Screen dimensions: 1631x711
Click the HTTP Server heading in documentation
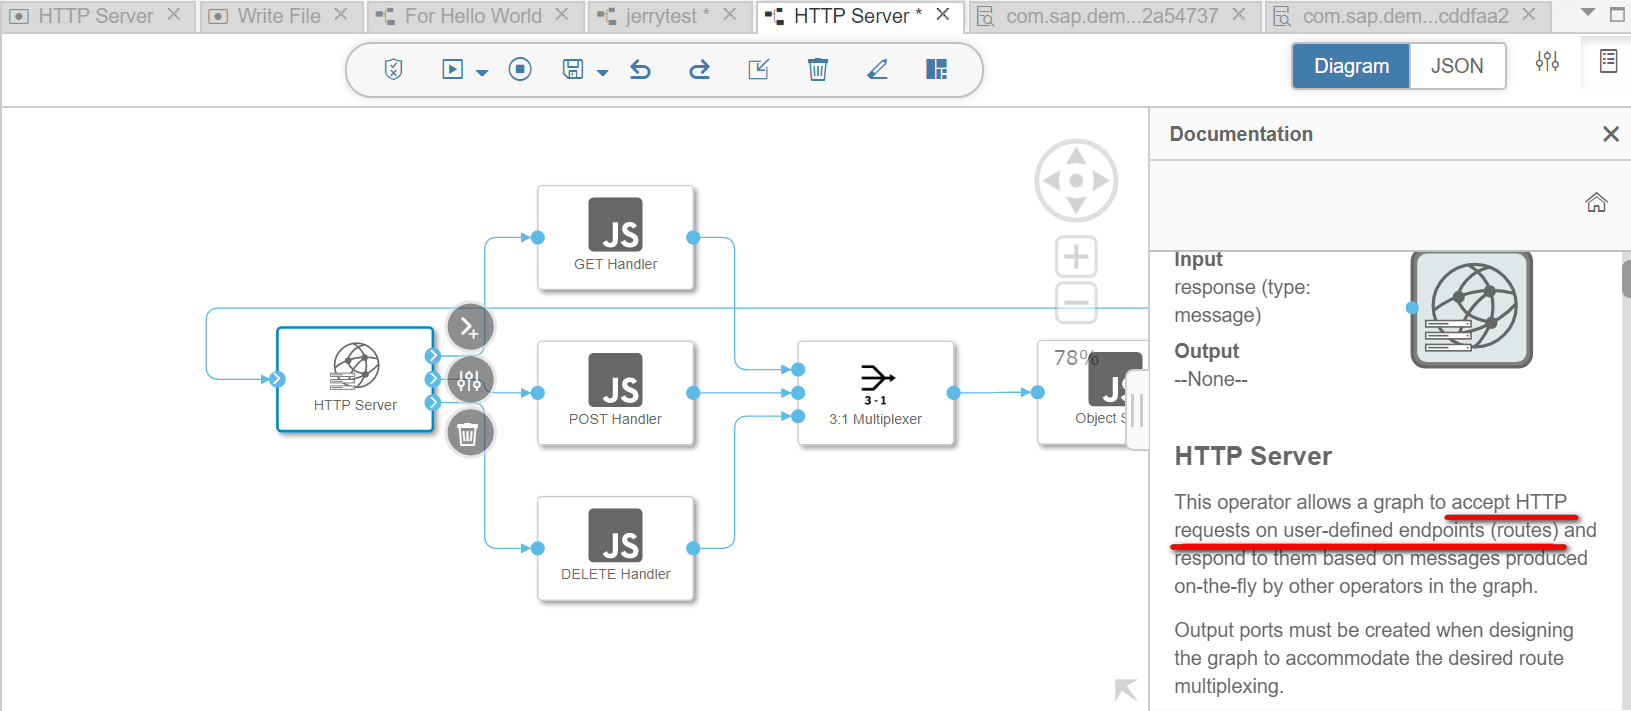(x=1253, y=457)
